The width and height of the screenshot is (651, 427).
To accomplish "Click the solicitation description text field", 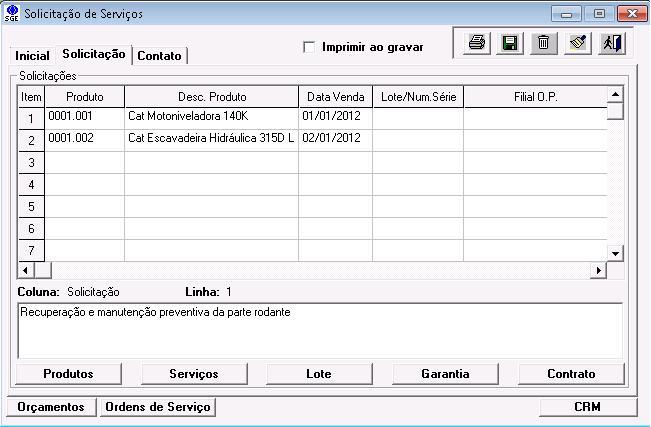I will pyautogui.click(x=320, y=329).
